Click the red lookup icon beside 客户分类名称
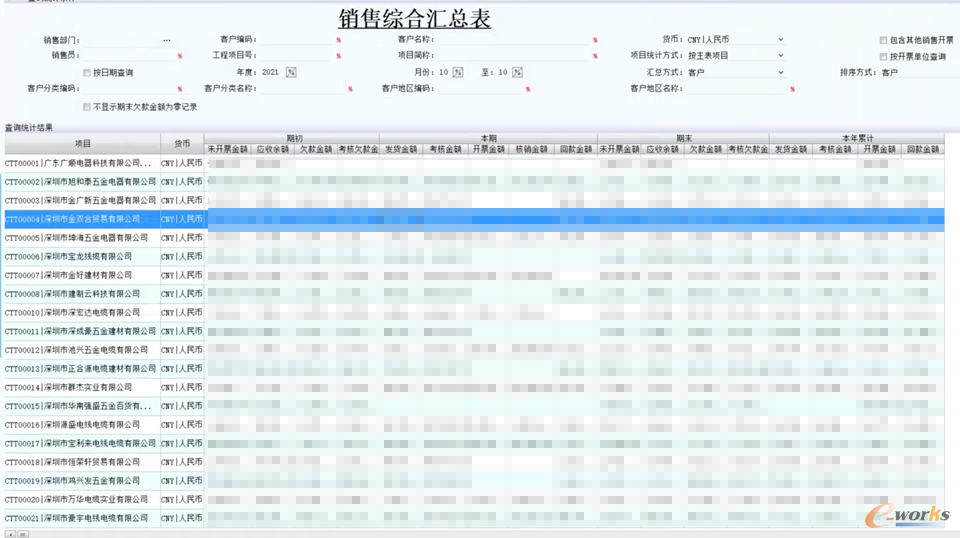Screen dimensions: 960x538 coord(350,89)
